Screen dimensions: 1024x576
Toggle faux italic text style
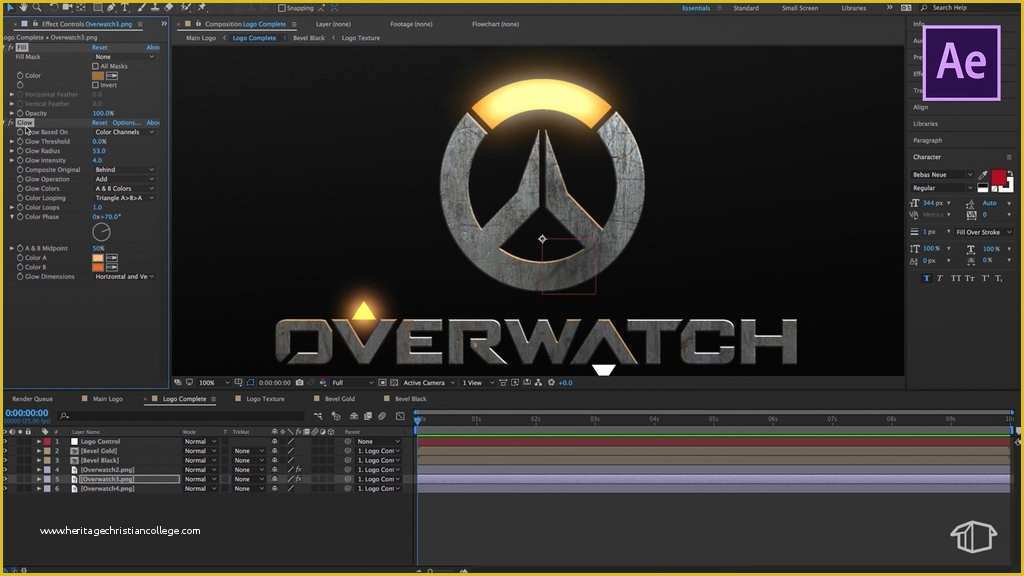(940, 278)
